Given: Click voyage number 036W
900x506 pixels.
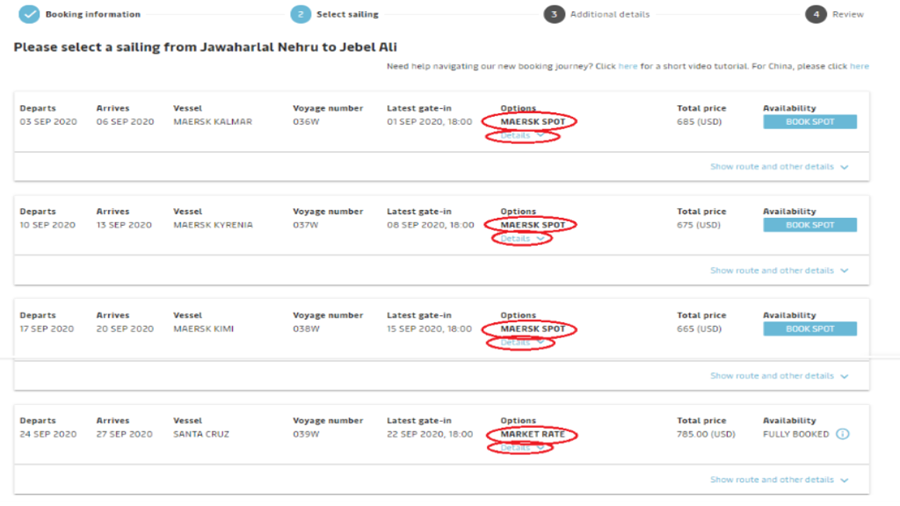Looking at the screenshot, I should pyautogui.click(x=306, y=122).
